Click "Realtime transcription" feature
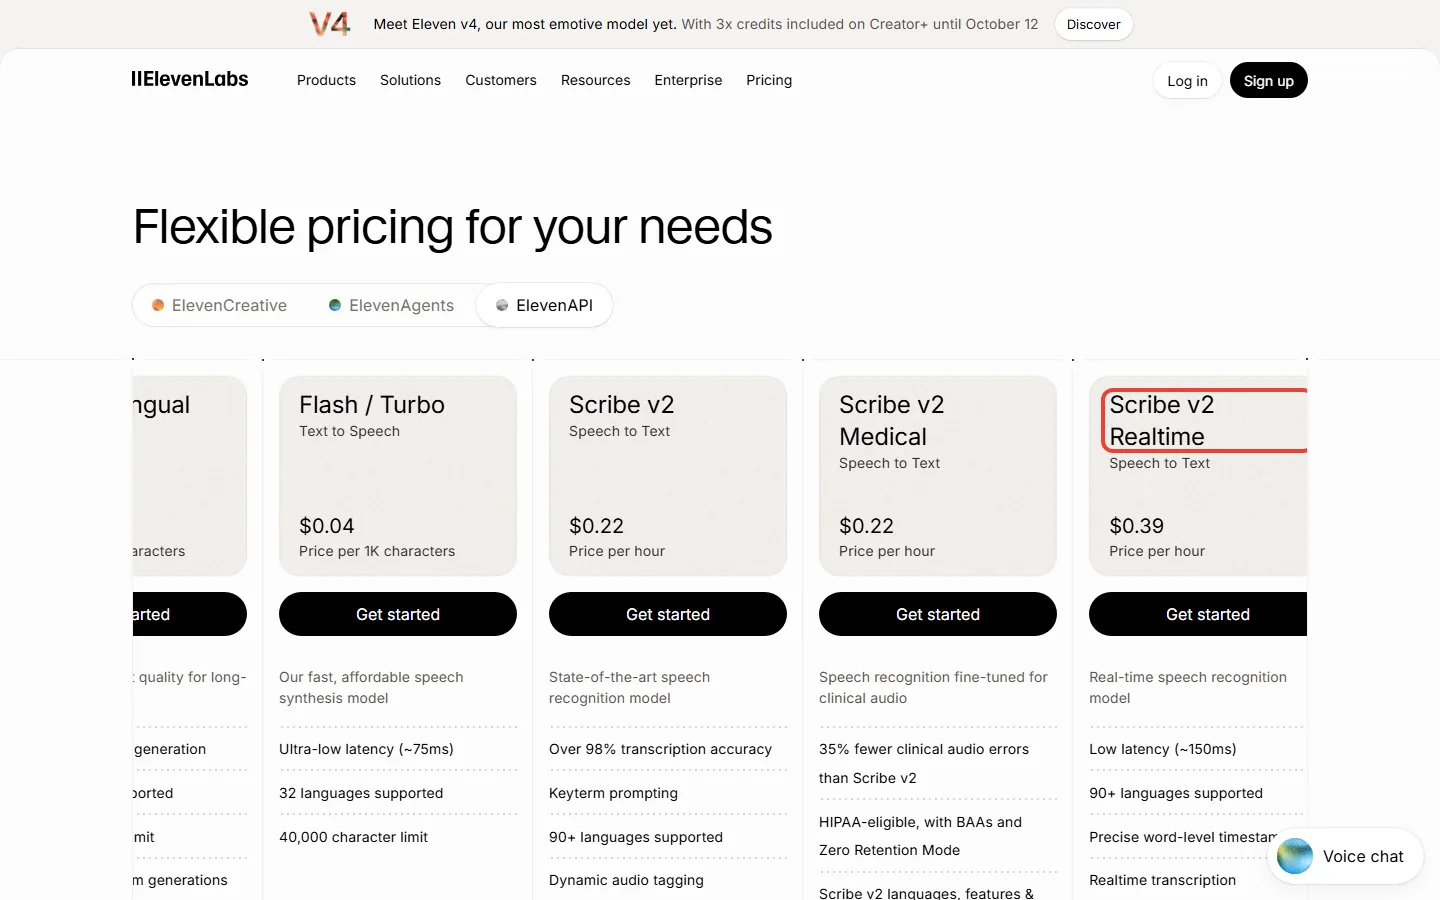The image size is (1440, 900). [1162, 880]
